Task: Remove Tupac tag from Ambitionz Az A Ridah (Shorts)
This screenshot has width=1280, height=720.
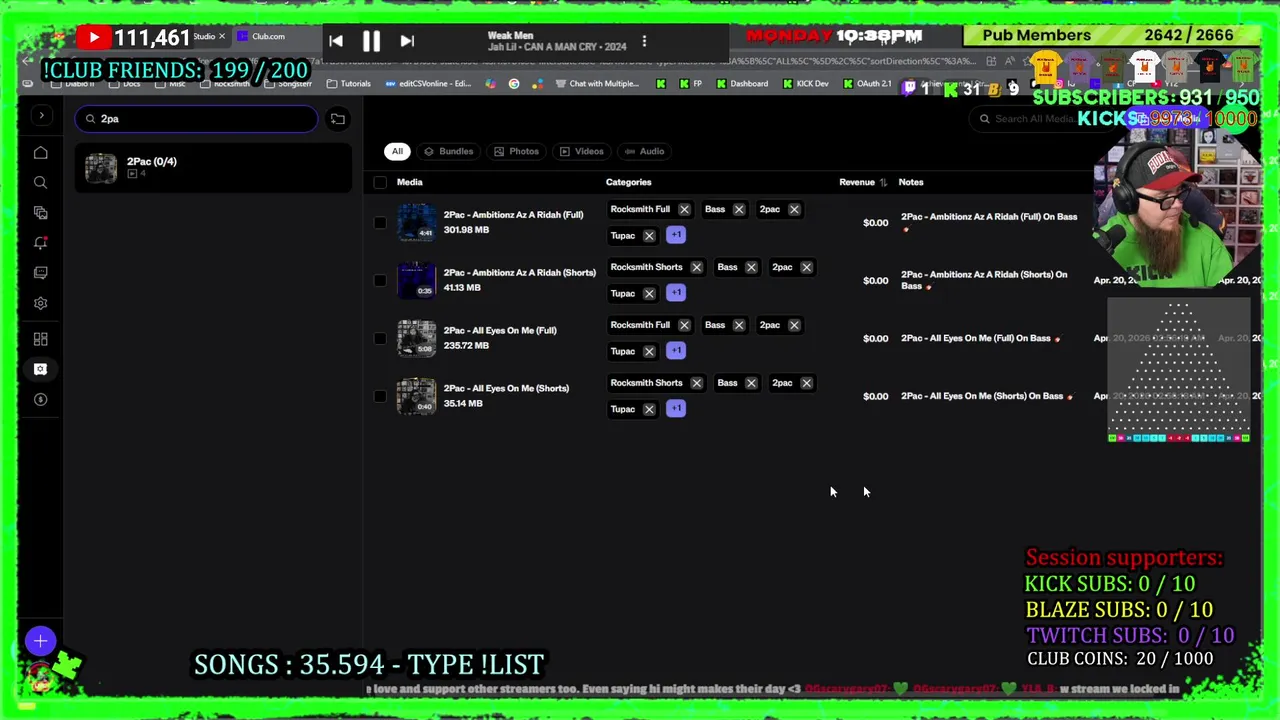Action: (x=649, y=294)
